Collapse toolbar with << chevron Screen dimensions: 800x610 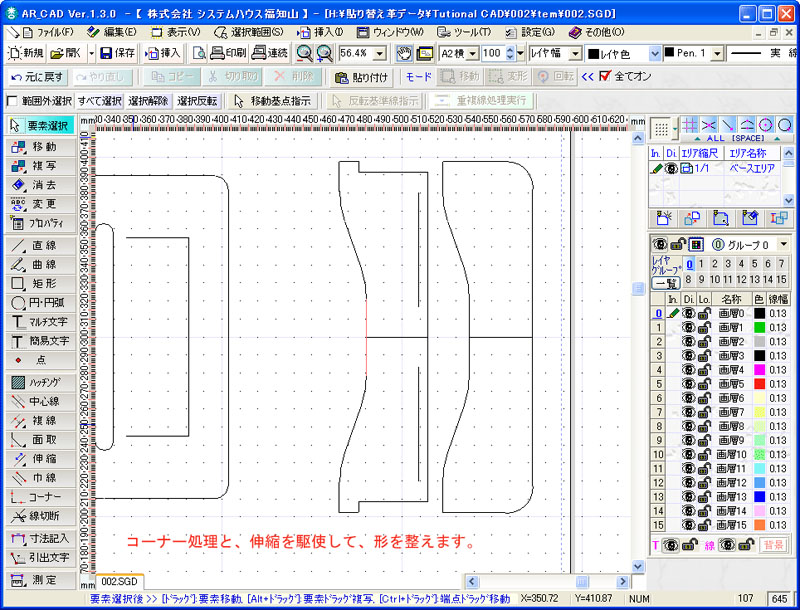pyautogui.click(x=587, y=77)
